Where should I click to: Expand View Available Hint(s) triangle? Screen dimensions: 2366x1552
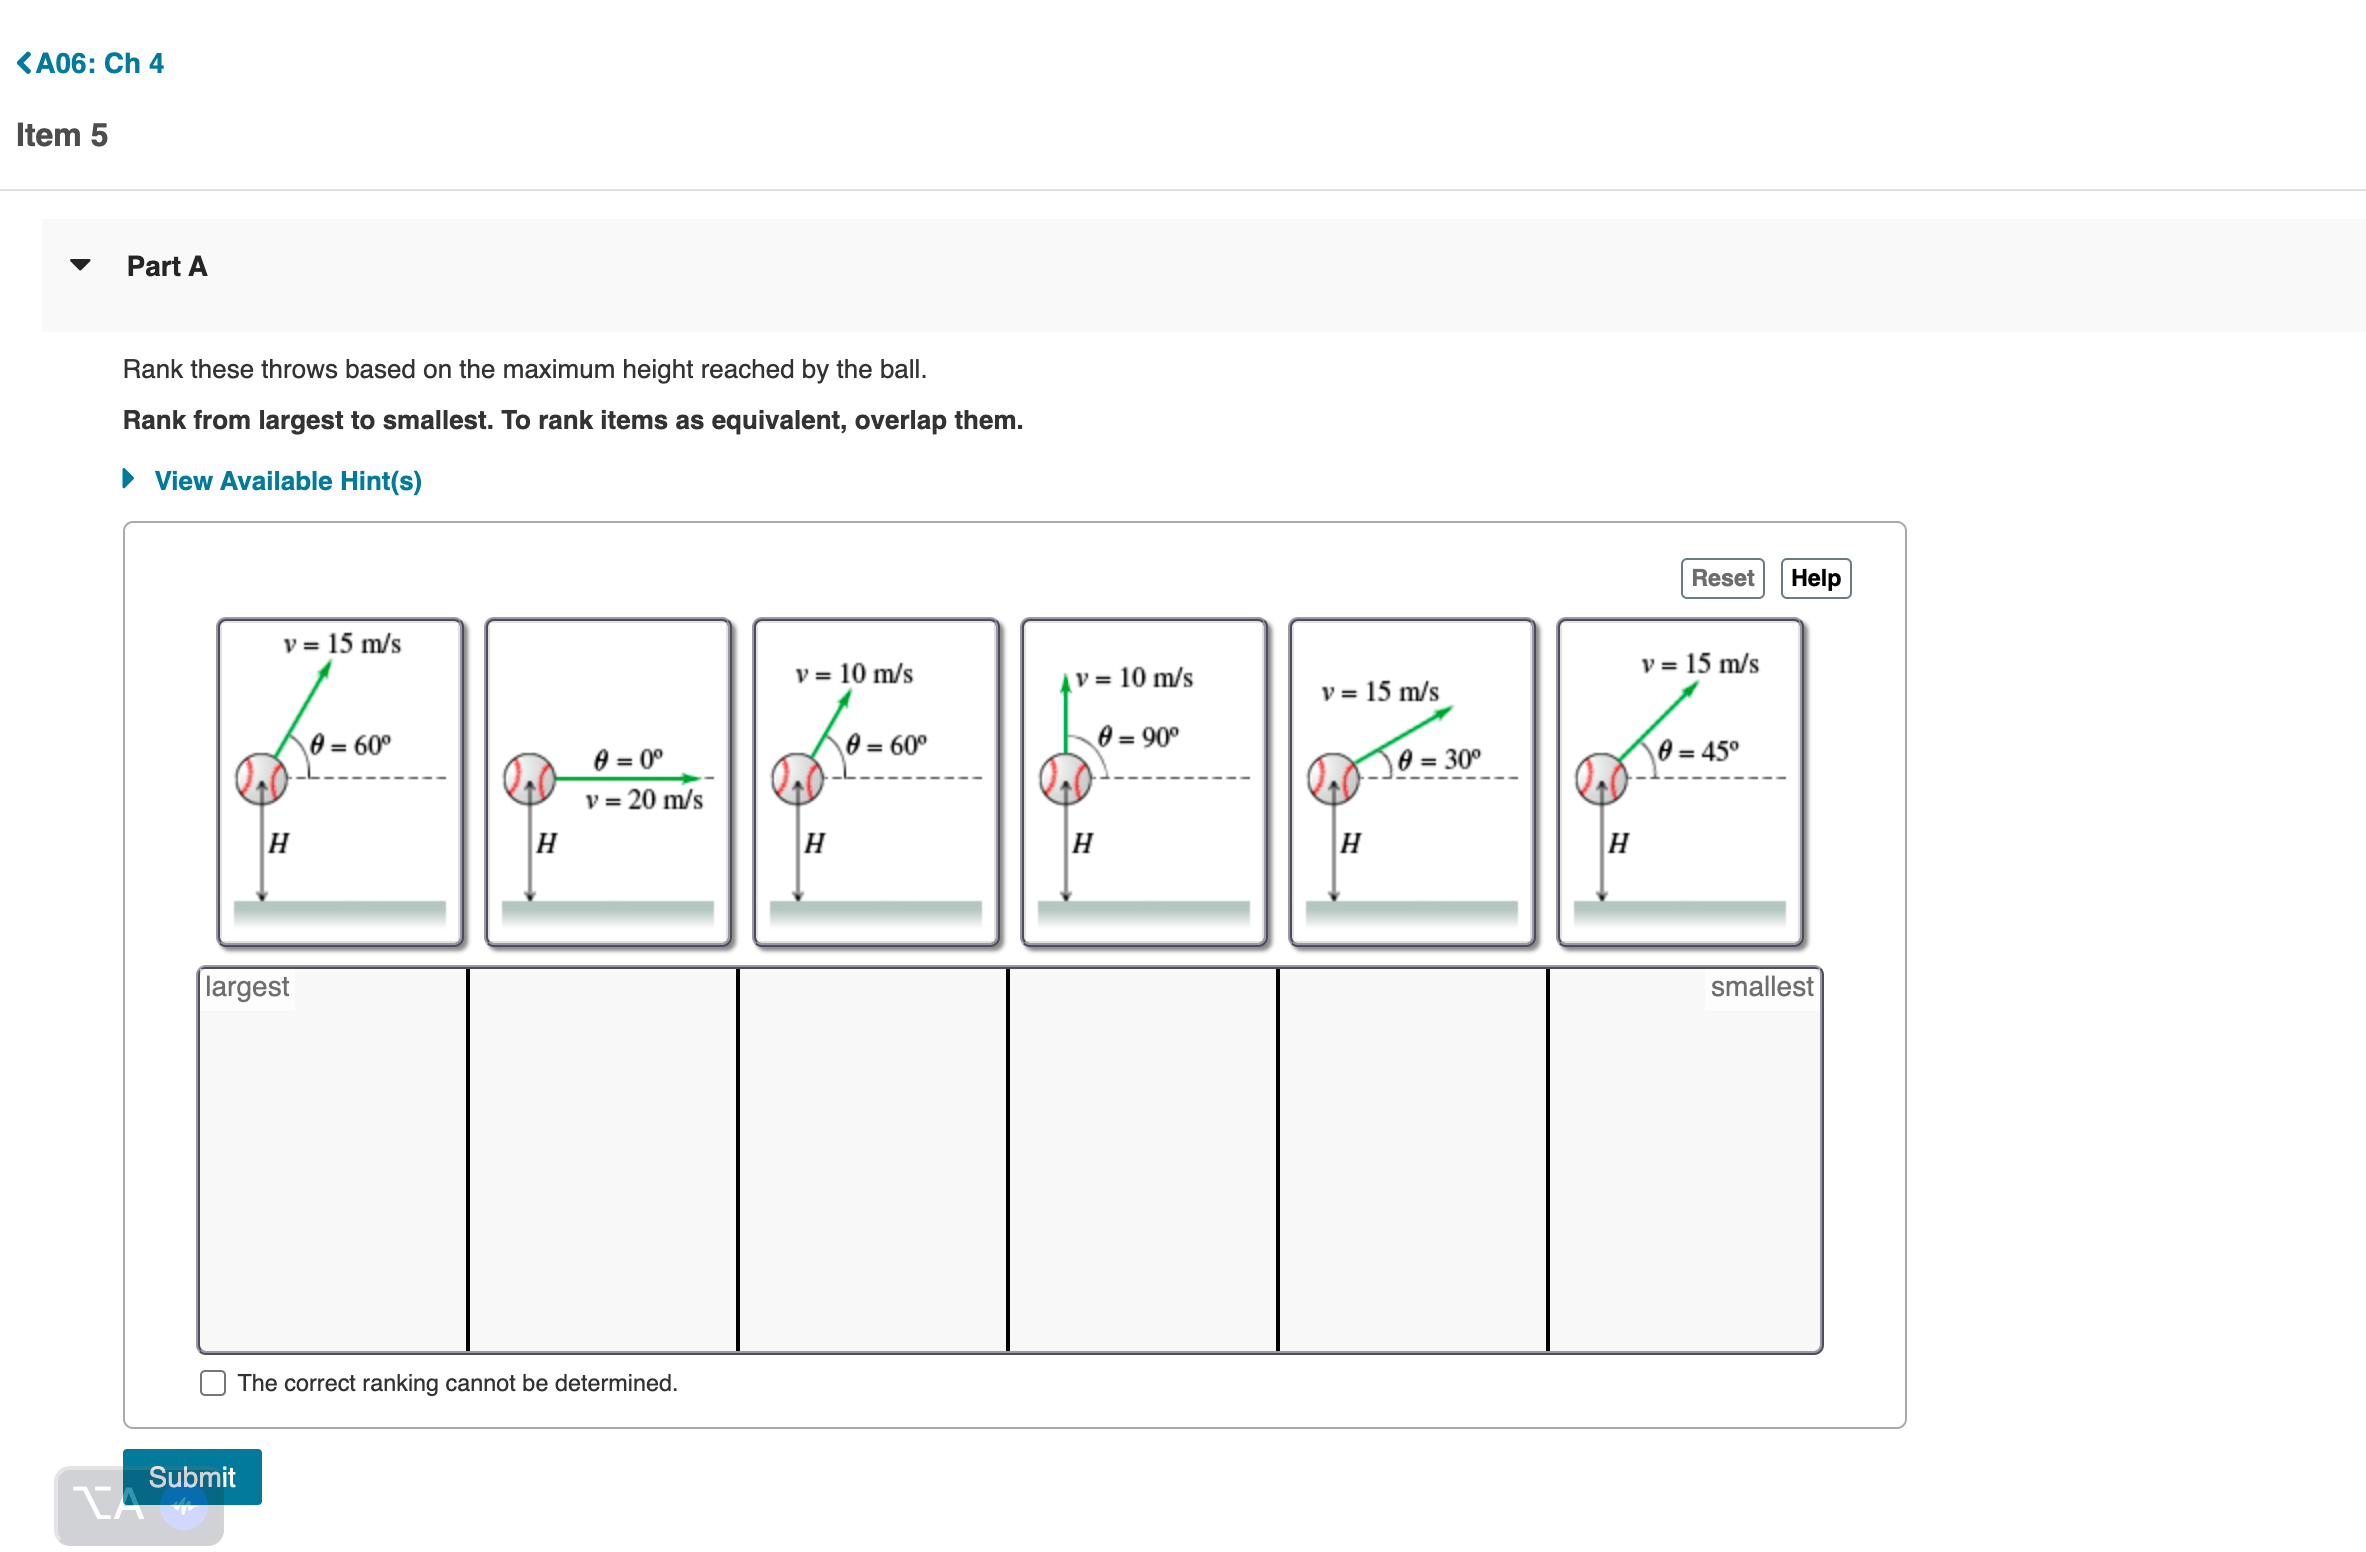128,479
